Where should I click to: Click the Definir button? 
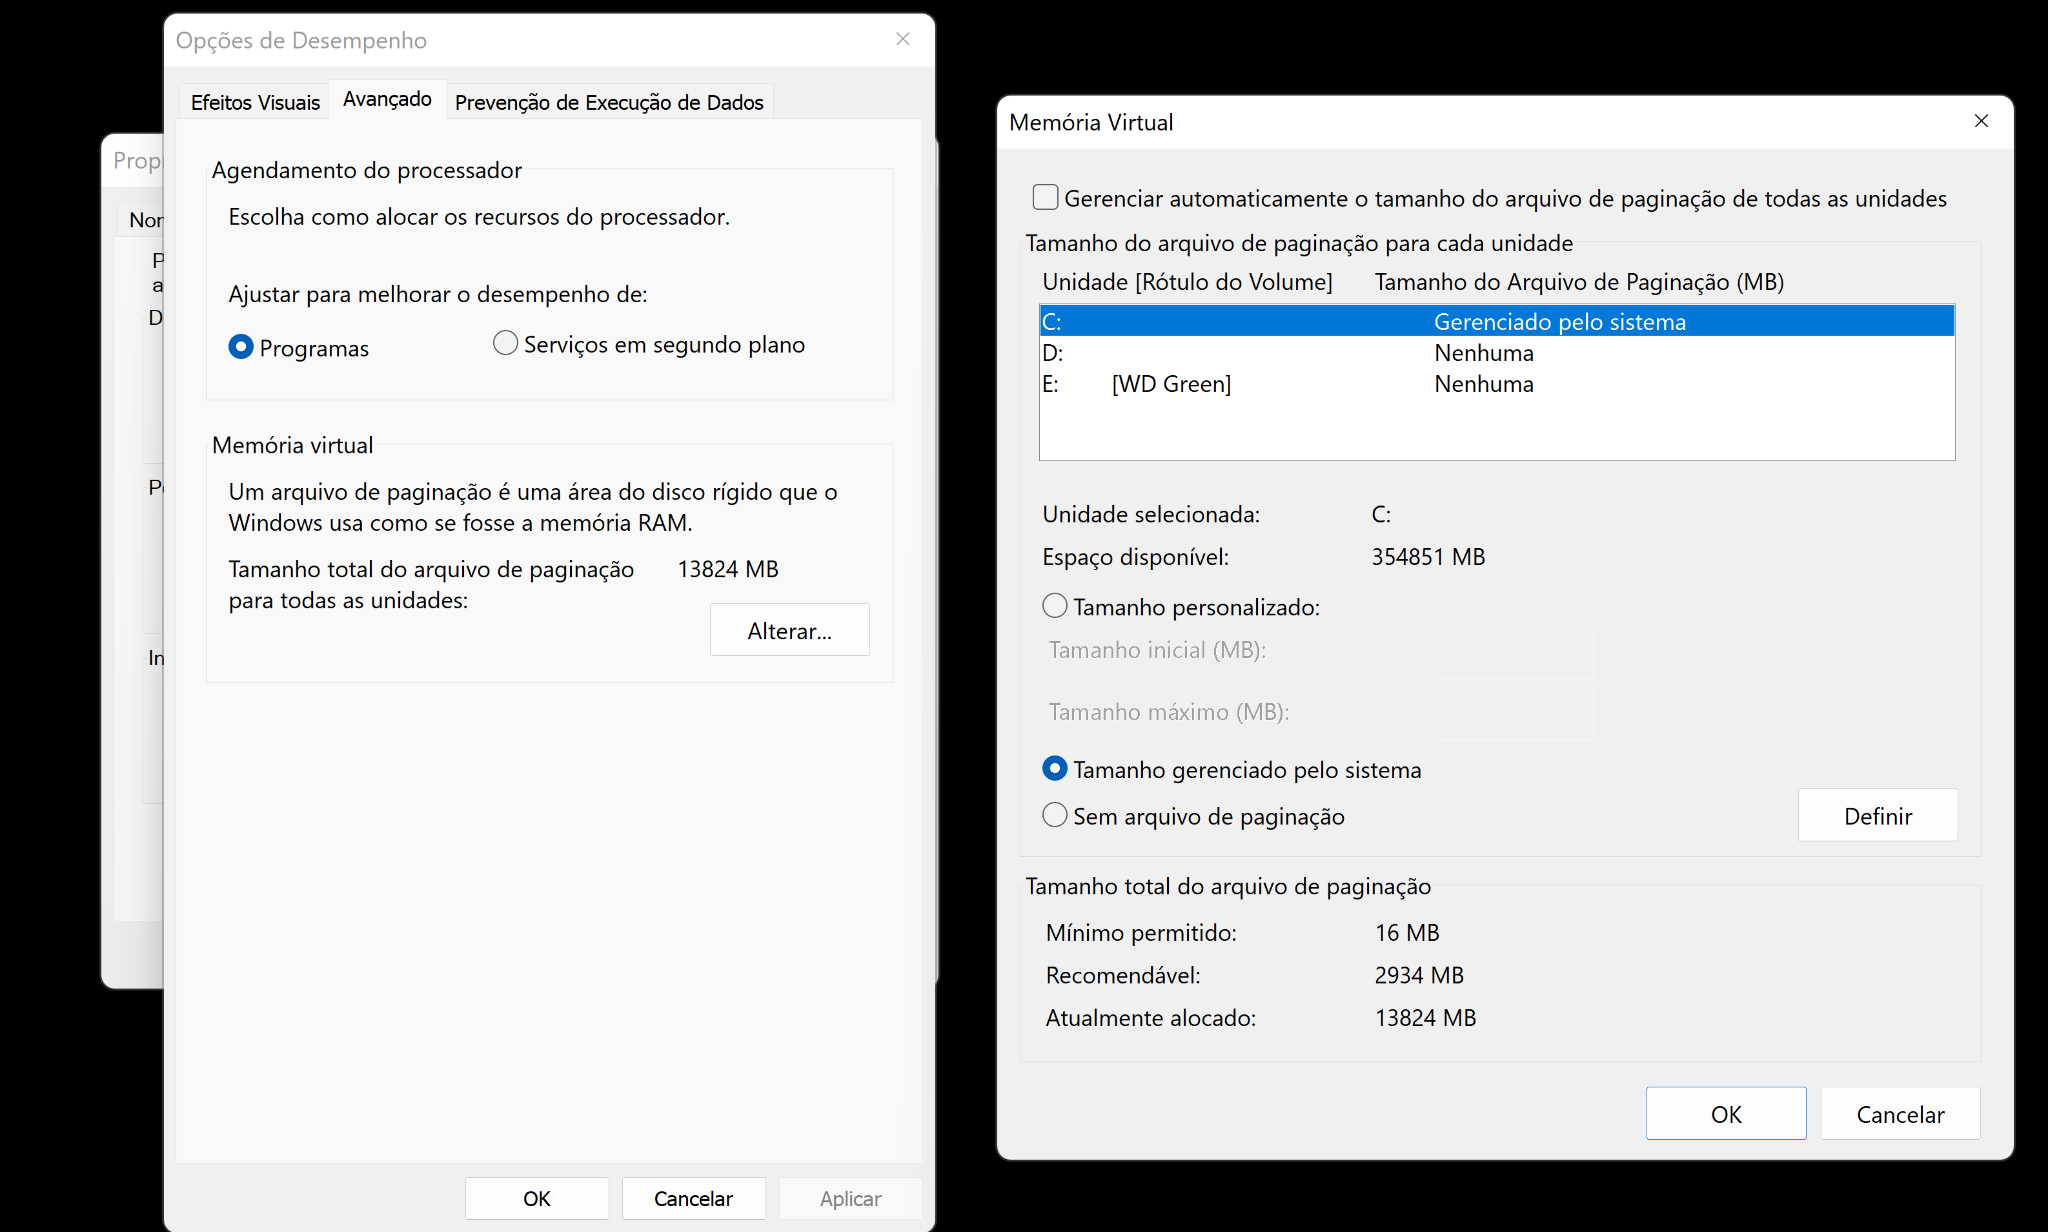pyautogui.click(x=1878, y=815)
